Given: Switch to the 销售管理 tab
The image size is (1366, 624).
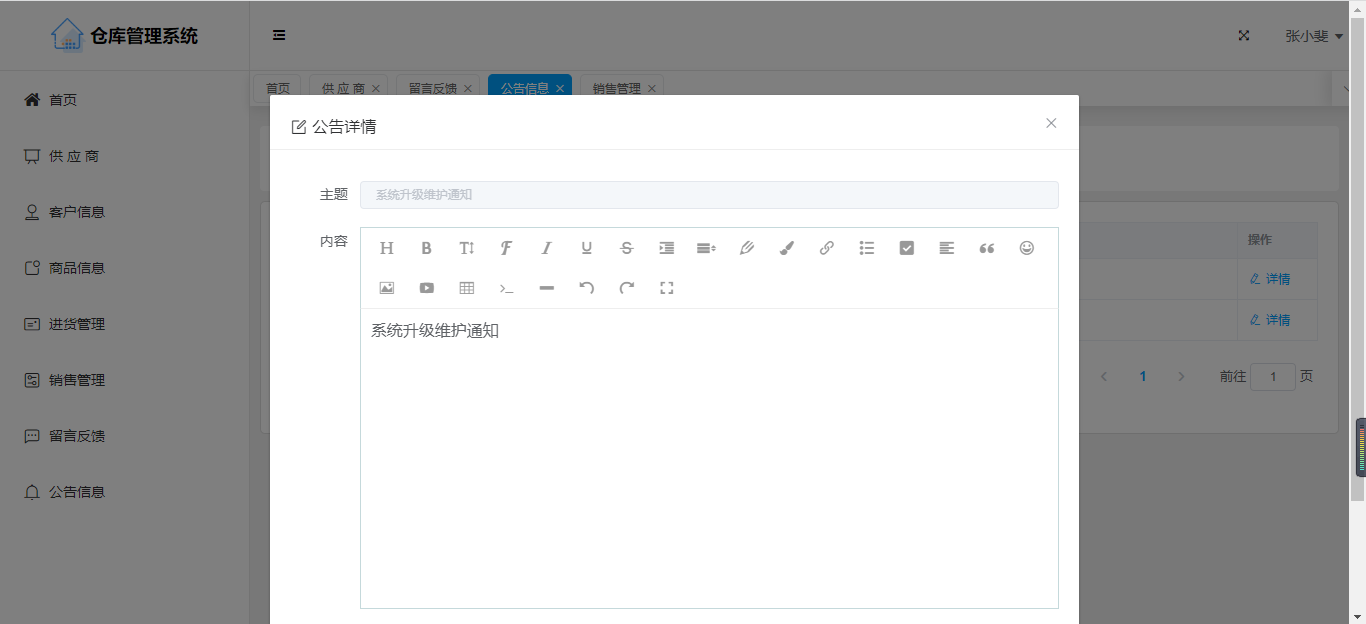Looking at the screenshot, I should tap(616, 88).
